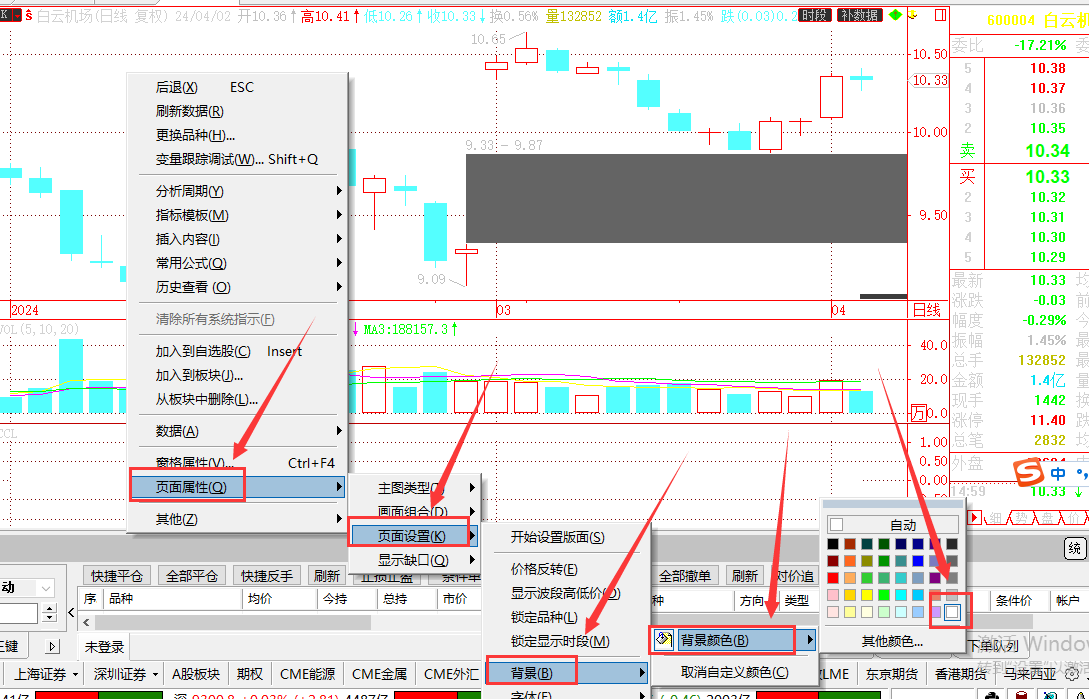Switch to A股板块 tab
The height and width of the screenshot is (699, 1089).
click(x=196, y=674)
